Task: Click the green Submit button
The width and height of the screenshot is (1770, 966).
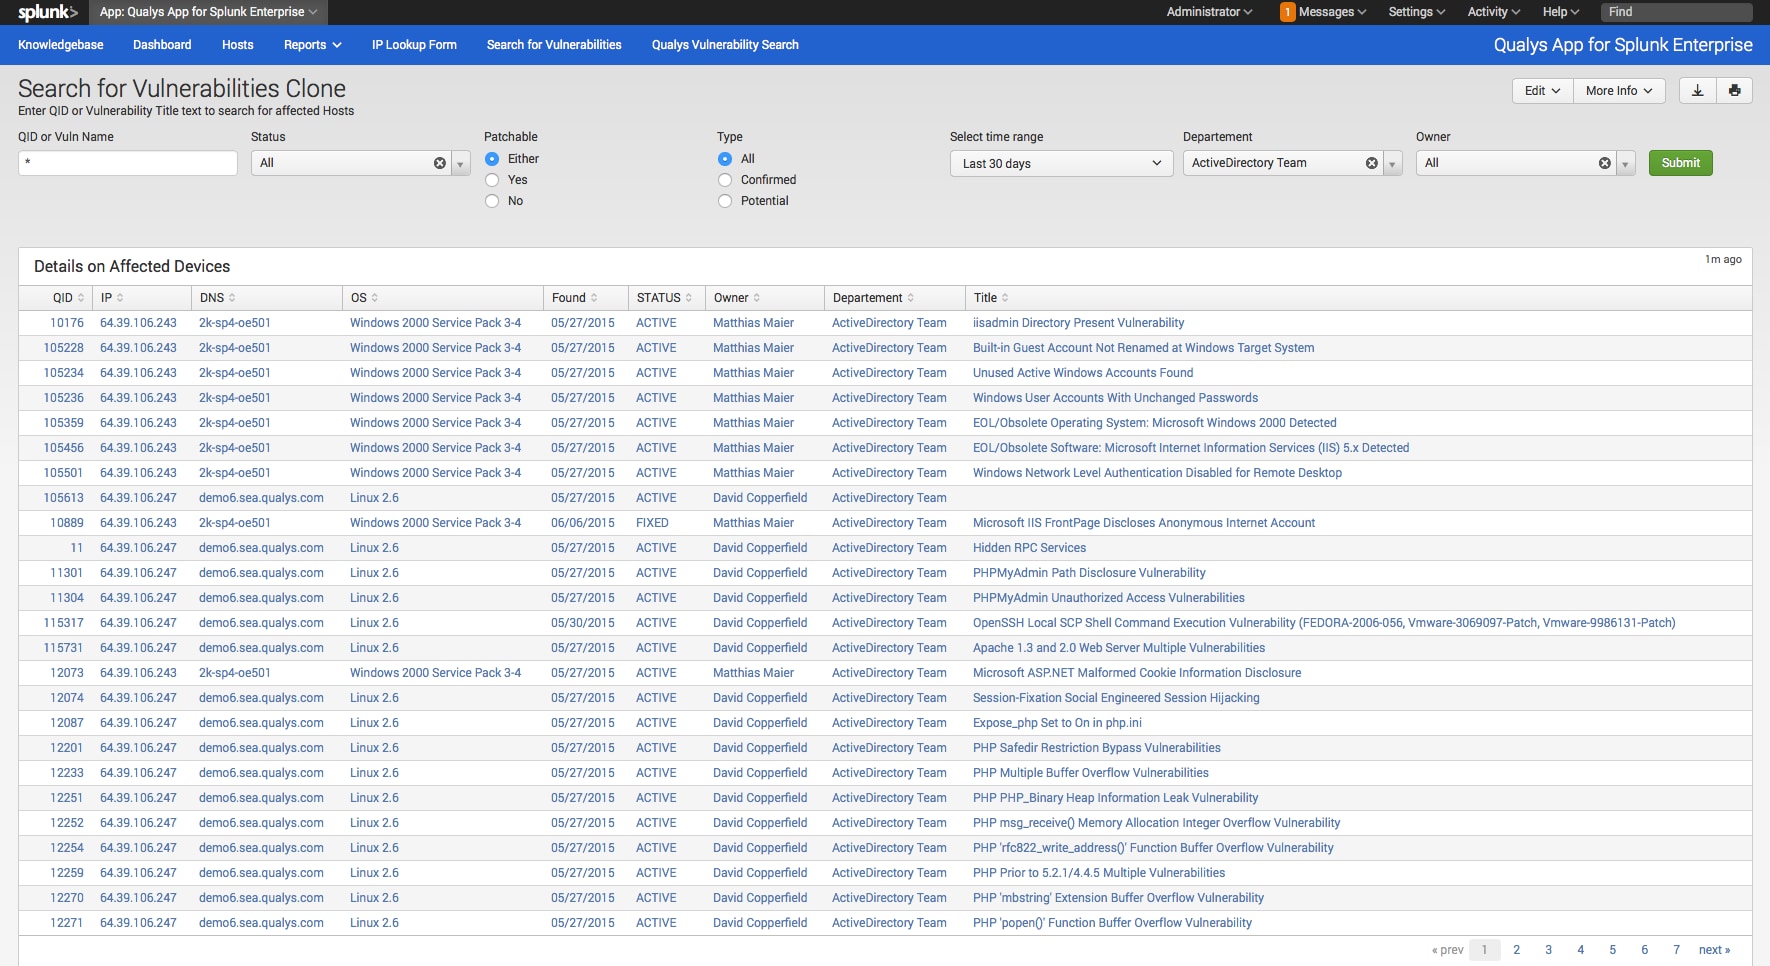Action: [1680, 163]
